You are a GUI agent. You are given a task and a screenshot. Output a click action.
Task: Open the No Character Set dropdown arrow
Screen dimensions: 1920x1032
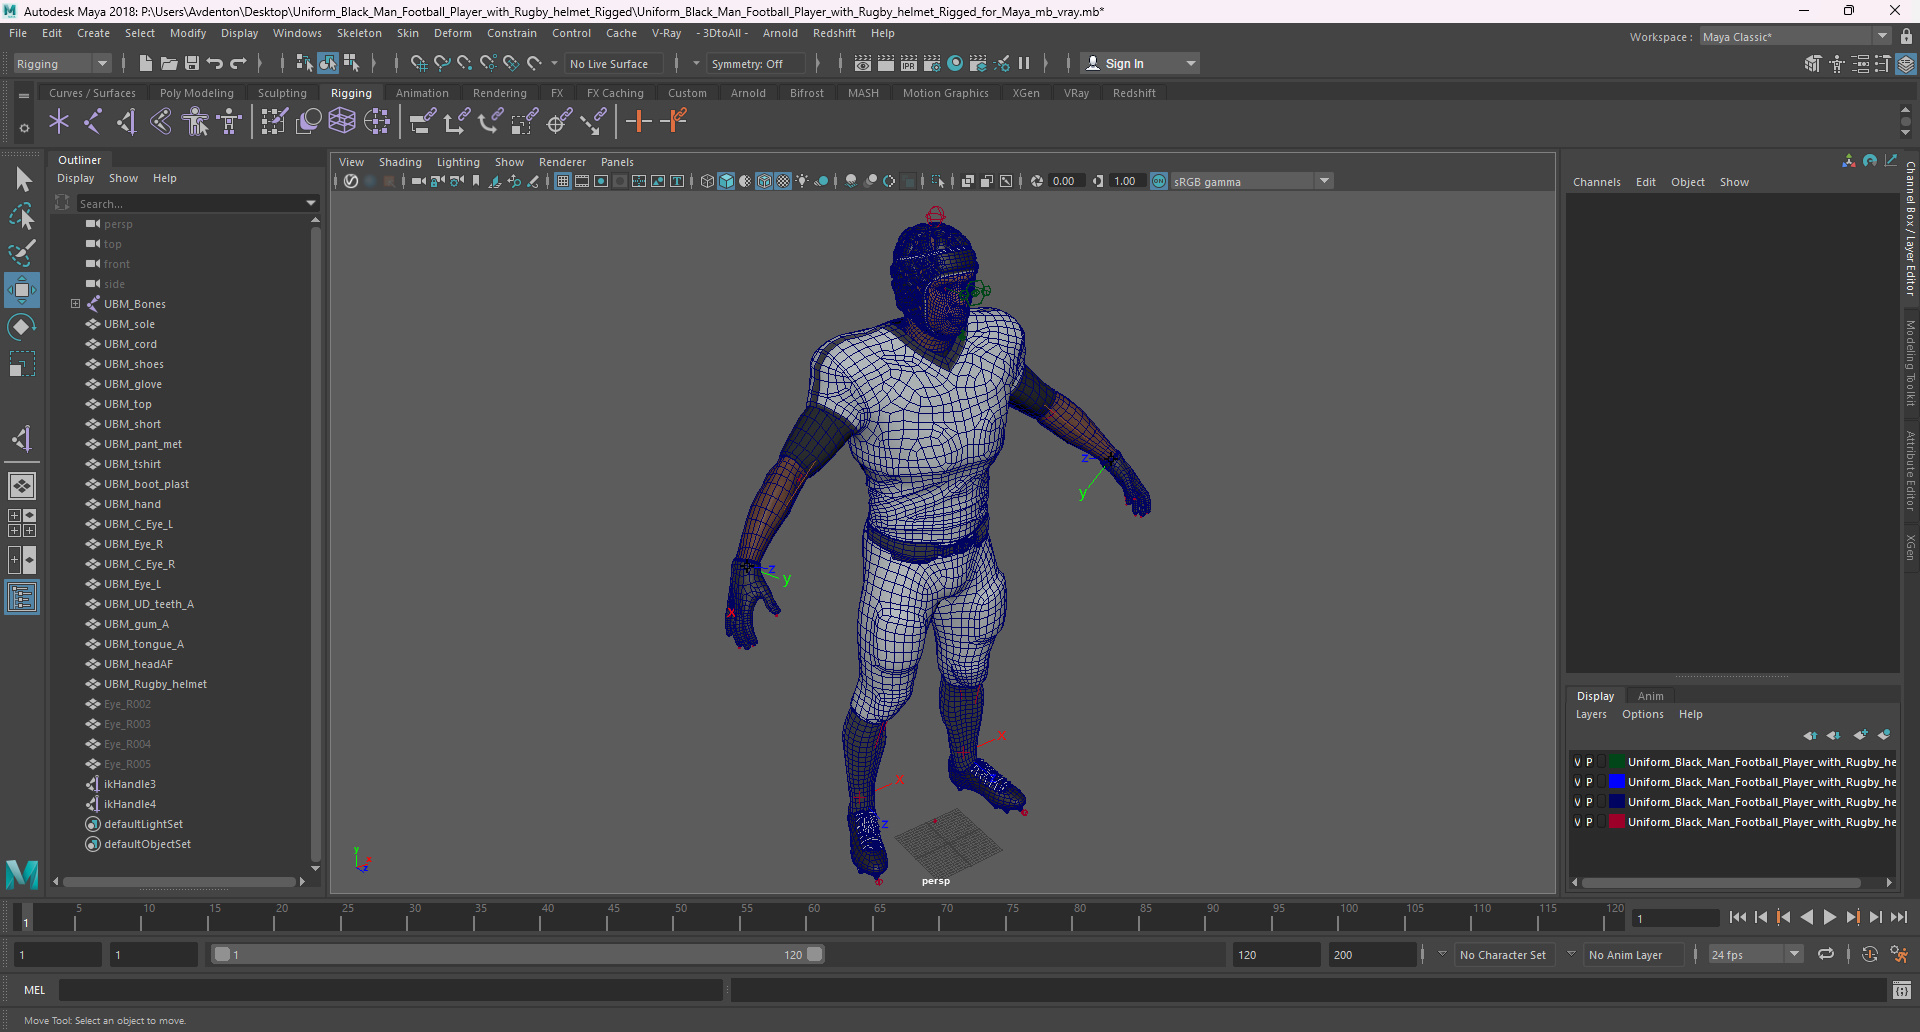pos(1442,955)
